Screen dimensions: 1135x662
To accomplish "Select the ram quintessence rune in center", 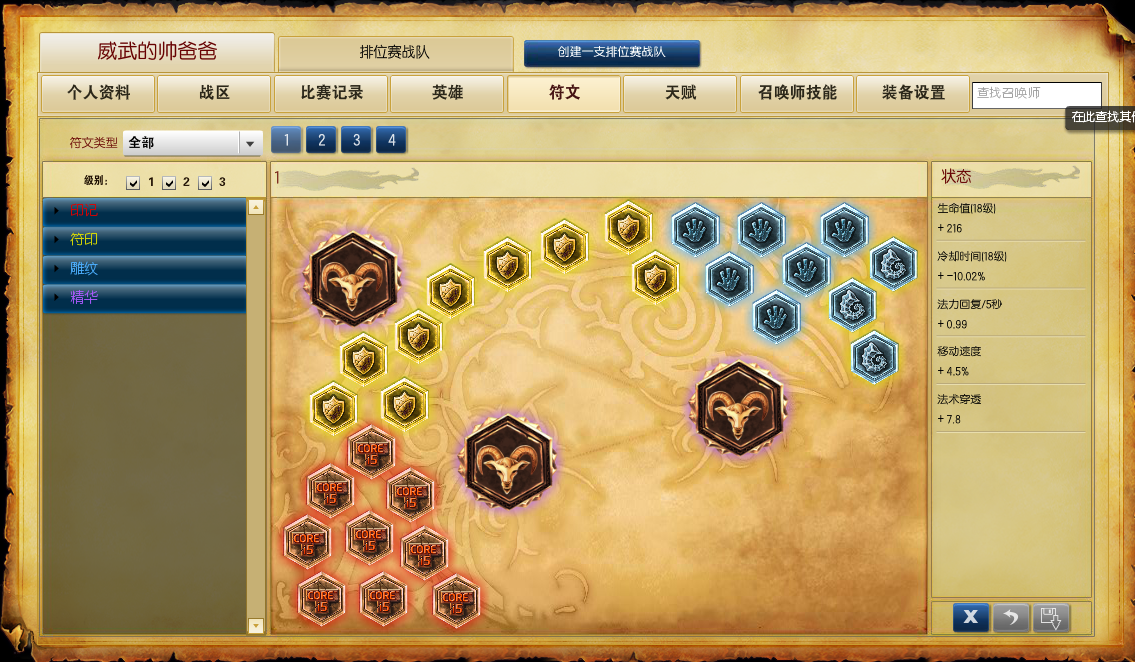I will 508,462.
